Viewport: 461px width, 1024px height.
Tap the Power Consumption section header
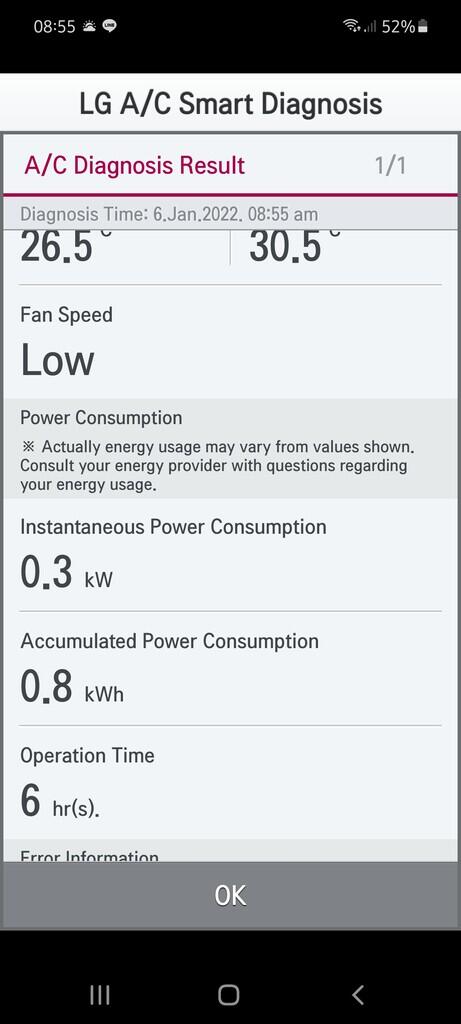tap(101, 417)
